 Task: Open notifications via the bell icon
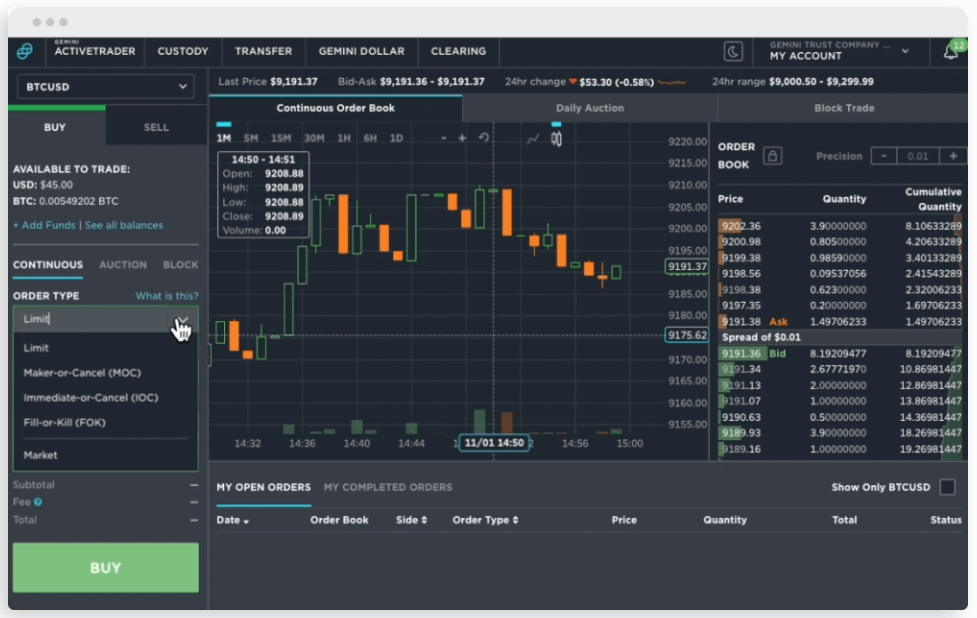click(x=951, y=51)
